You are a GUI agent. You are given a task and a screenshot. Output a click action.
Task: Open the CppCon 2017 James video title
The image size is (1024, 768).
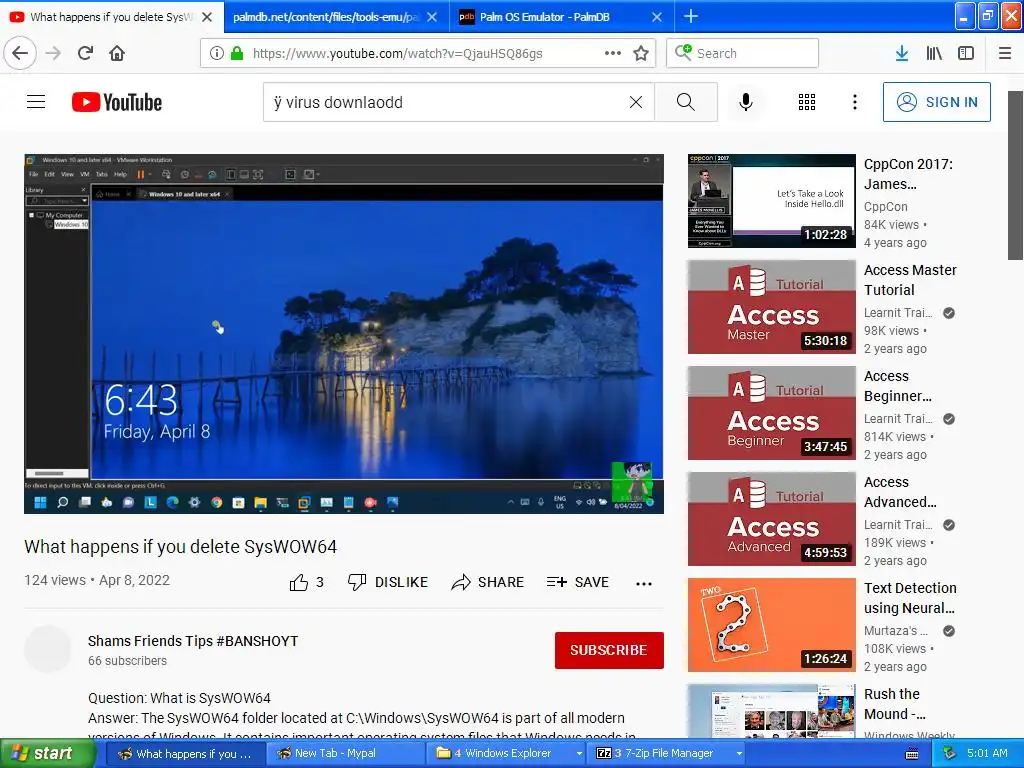[908, 174]
